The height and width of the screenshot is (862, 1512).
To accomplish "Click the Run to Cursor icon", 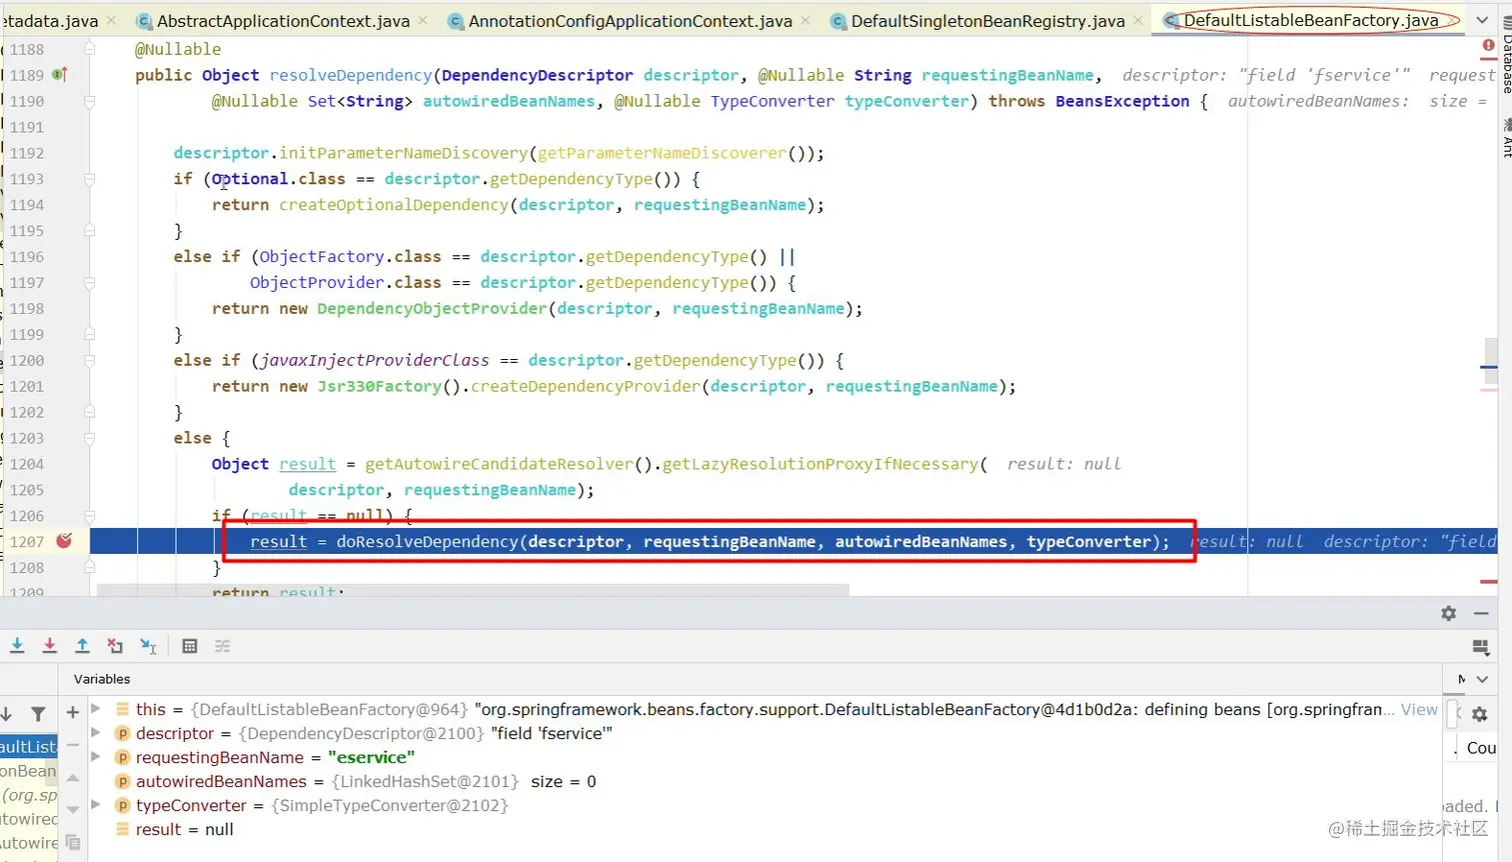I will (148, 646).
